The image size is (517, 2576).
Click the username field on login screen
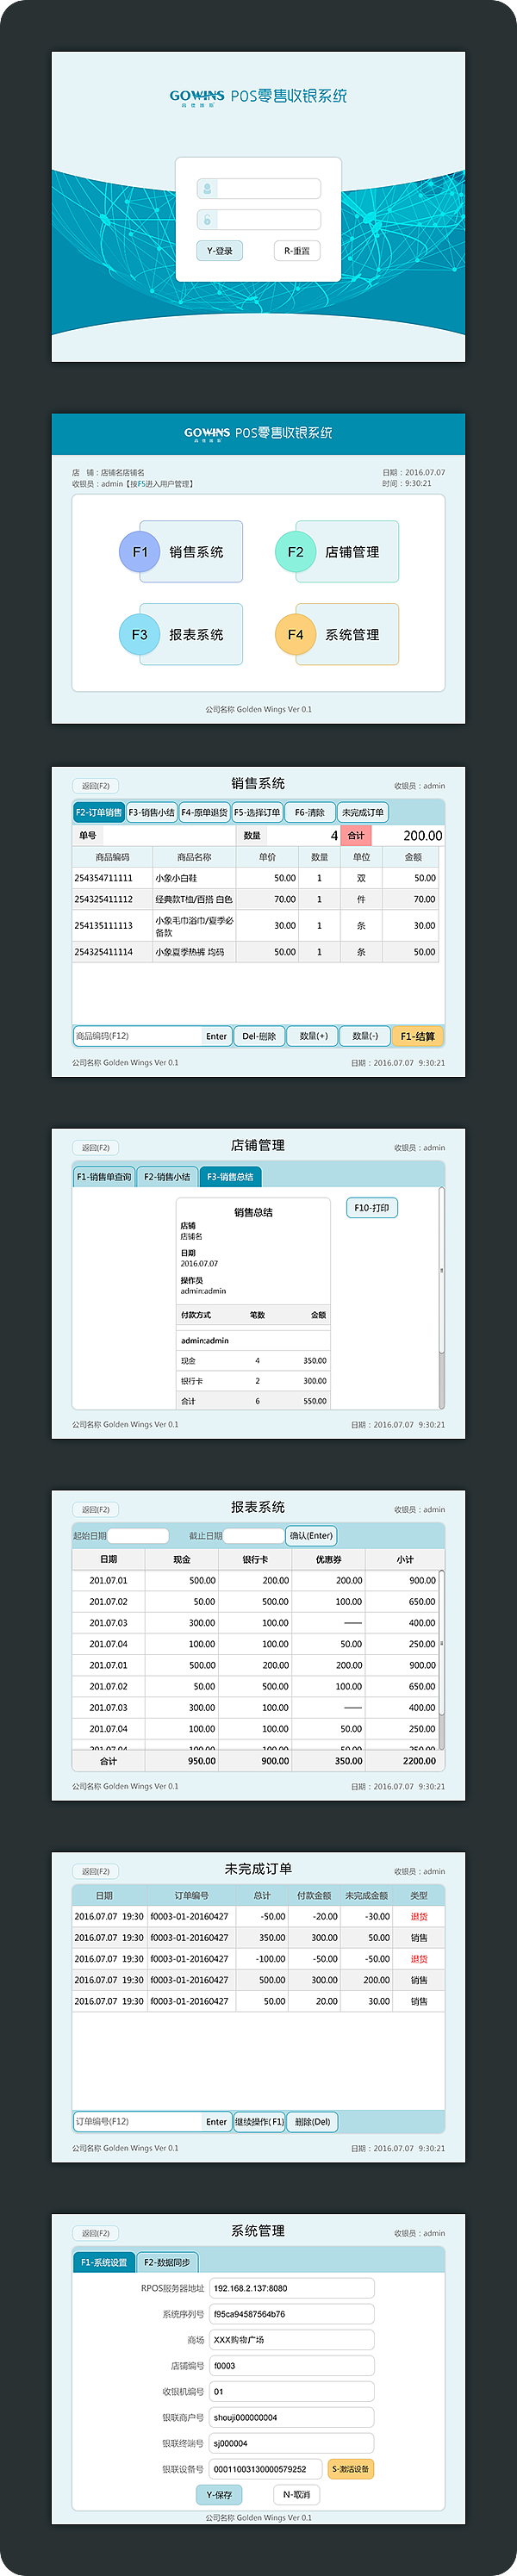[259, 188]
